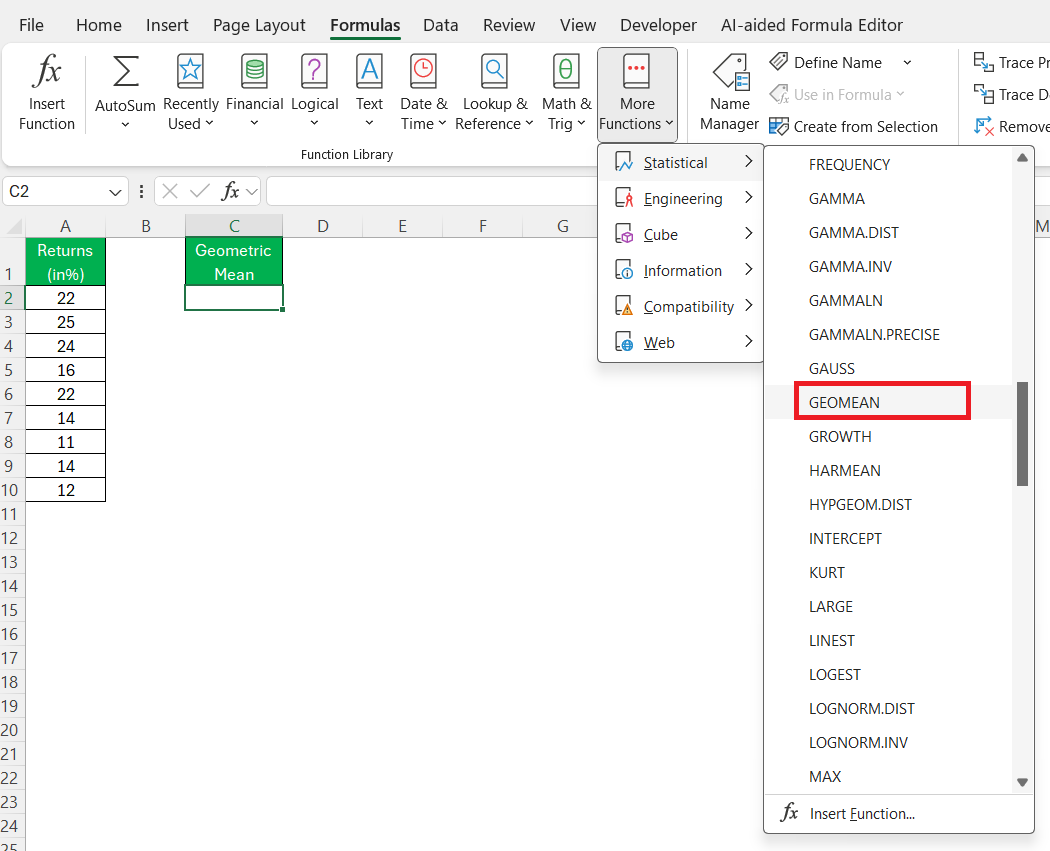Open the File tab
Image resolution: width=1050 pixels, height=851 pixels.
(x=31, y=25)
